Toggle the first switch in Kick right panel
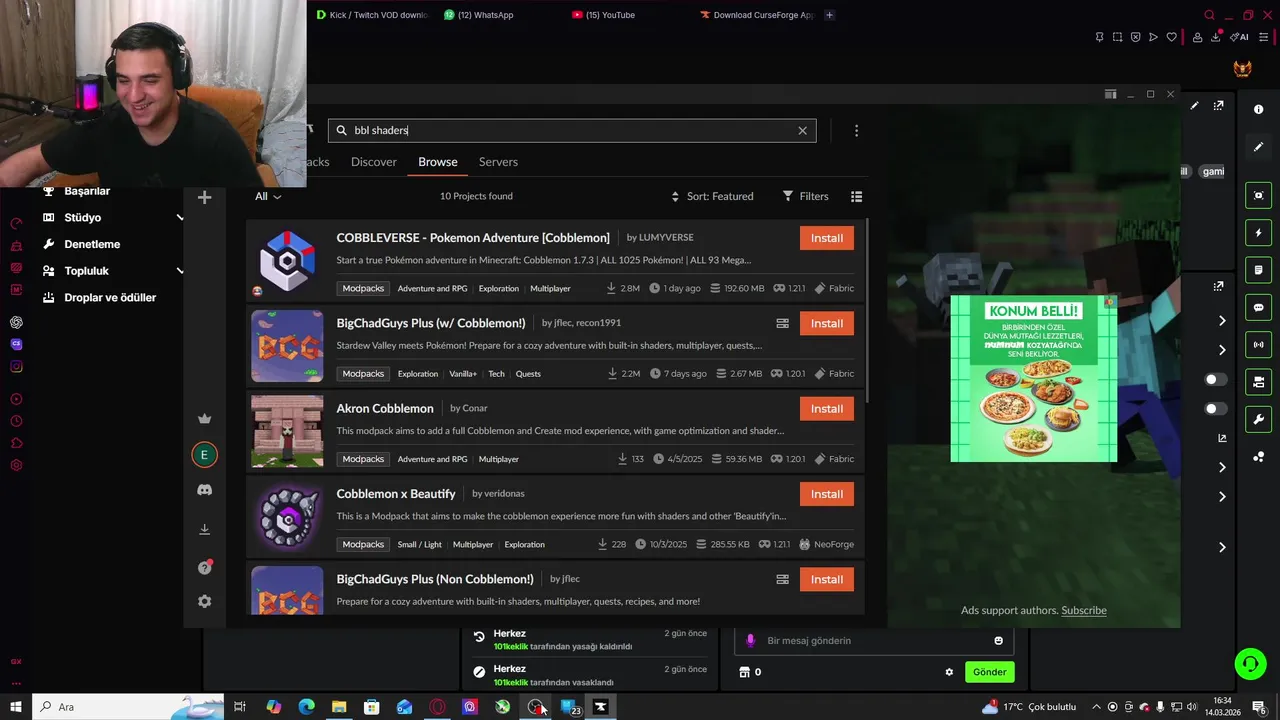This screenshot has height=720, width=1280. coord(1215,380)
